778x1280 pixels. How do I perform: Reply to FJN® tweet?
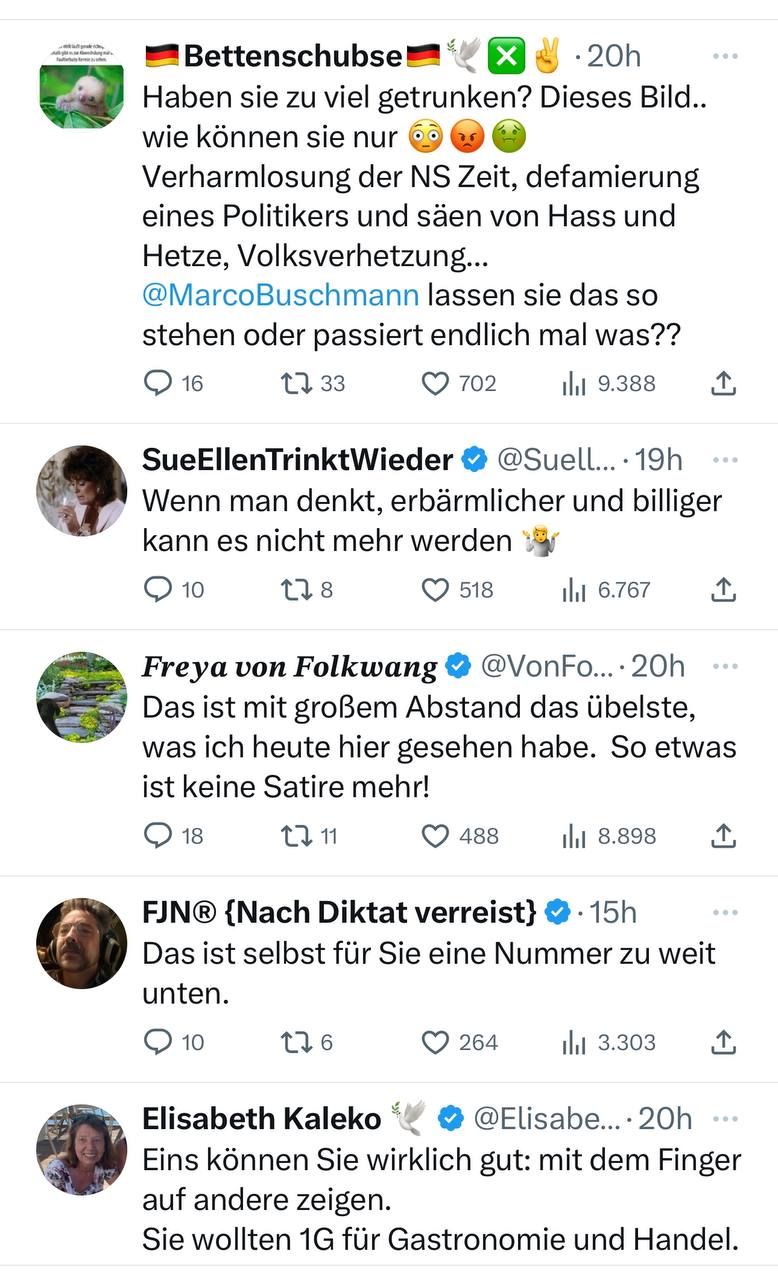[x=160, y=1042]
